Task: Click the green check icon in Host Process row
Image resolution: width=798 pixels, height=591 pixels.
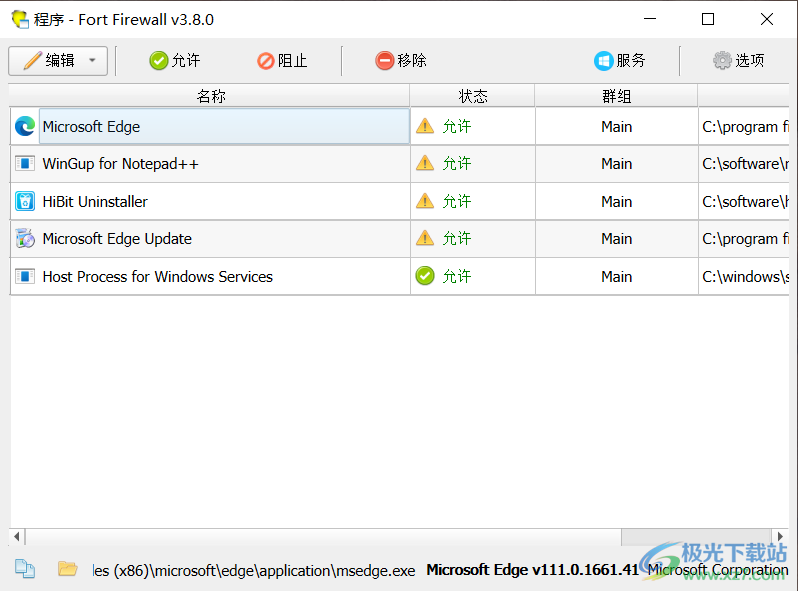Action: point(425,276)
